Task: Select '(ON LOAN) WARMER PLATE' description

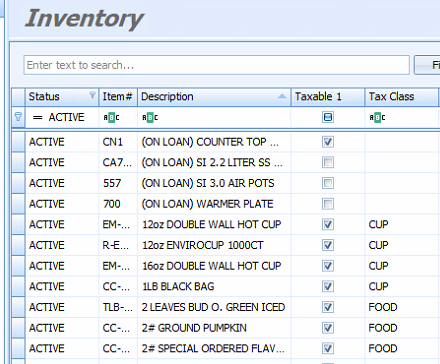Action: tap(207, 204)
